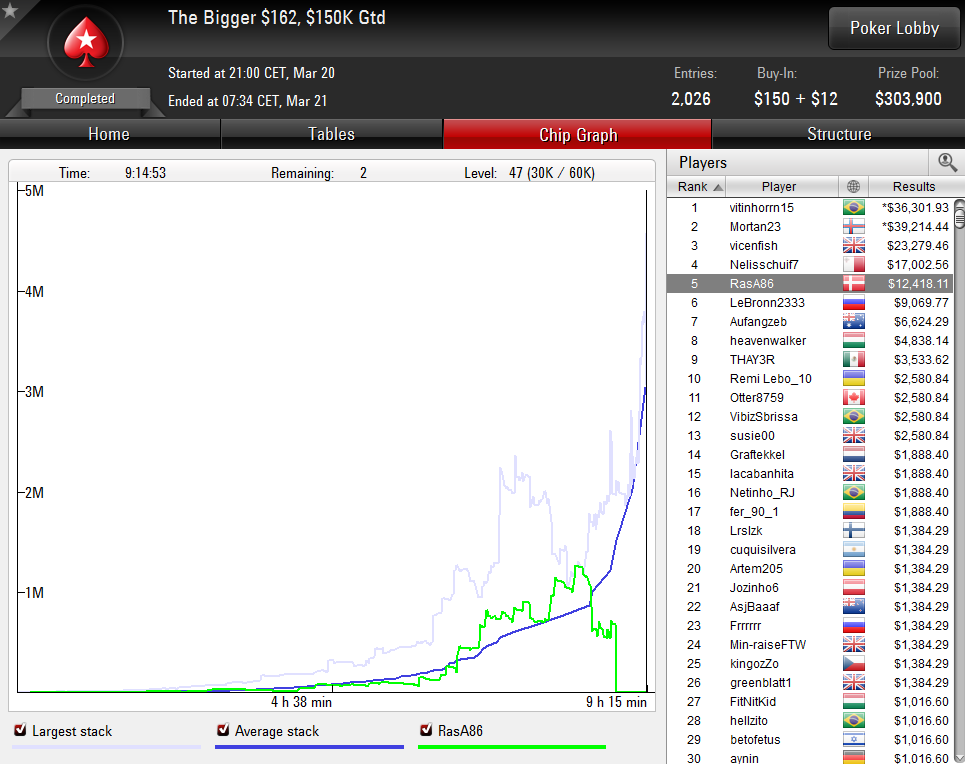Sort players by the globe country column
The height and width of the screenshot is (764, 965).
[853, 187]
